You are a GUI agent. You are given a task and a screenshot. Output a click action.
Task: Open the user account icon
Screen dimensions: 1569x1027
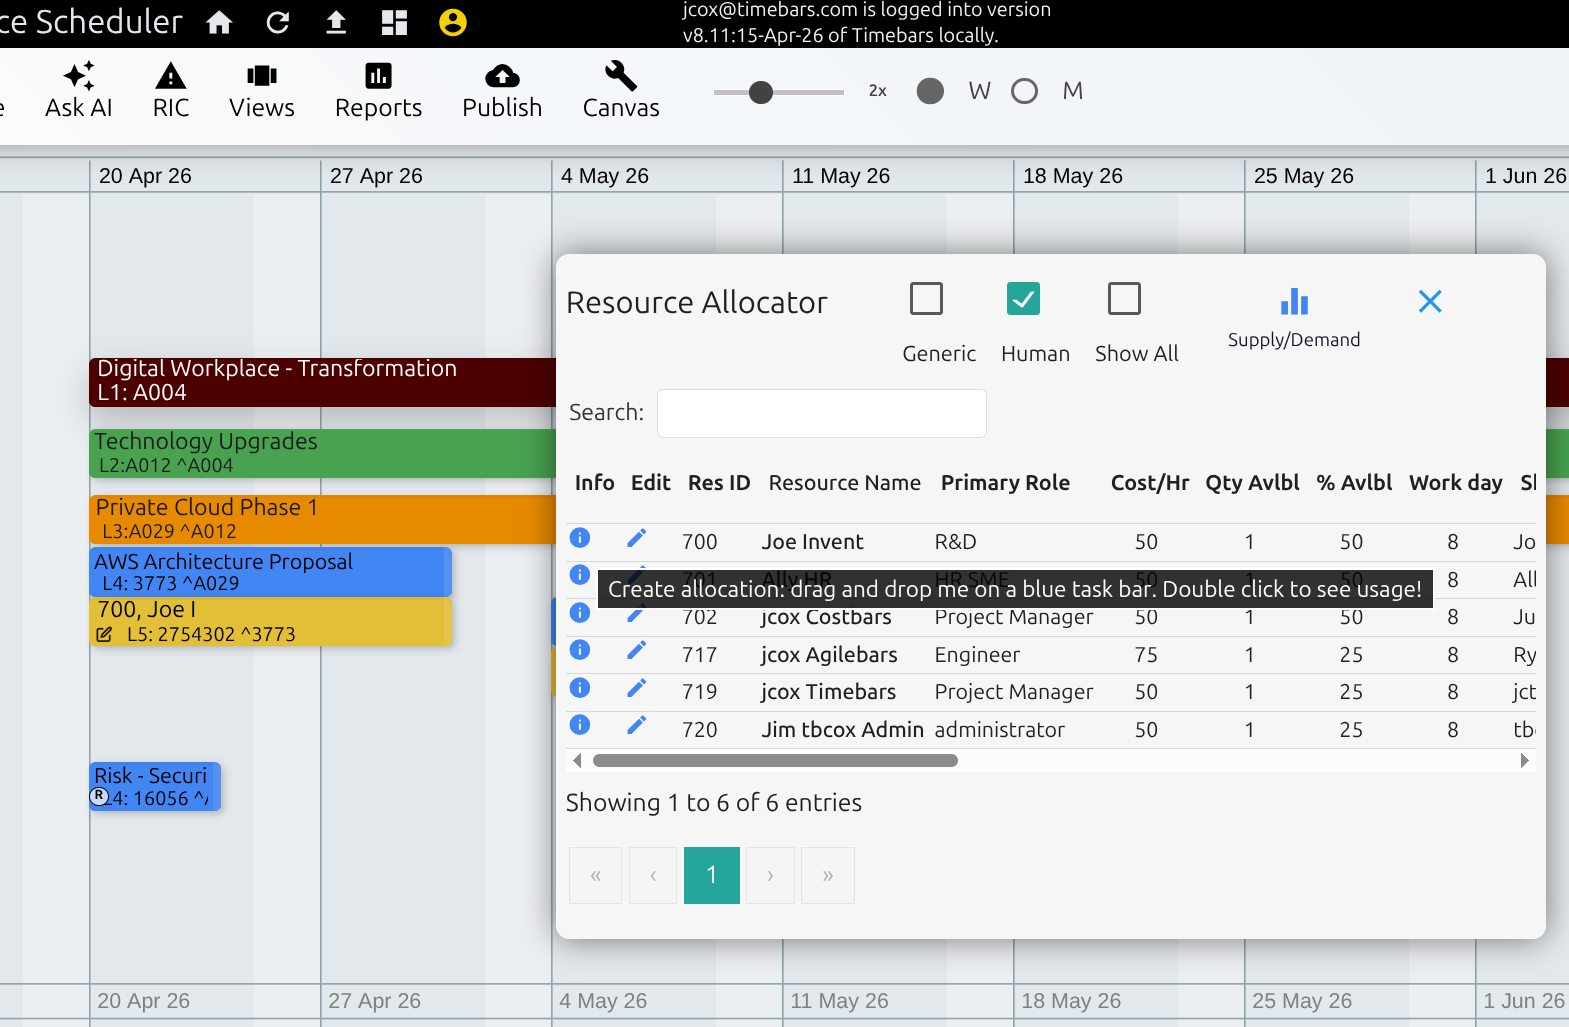pos(453,22)
